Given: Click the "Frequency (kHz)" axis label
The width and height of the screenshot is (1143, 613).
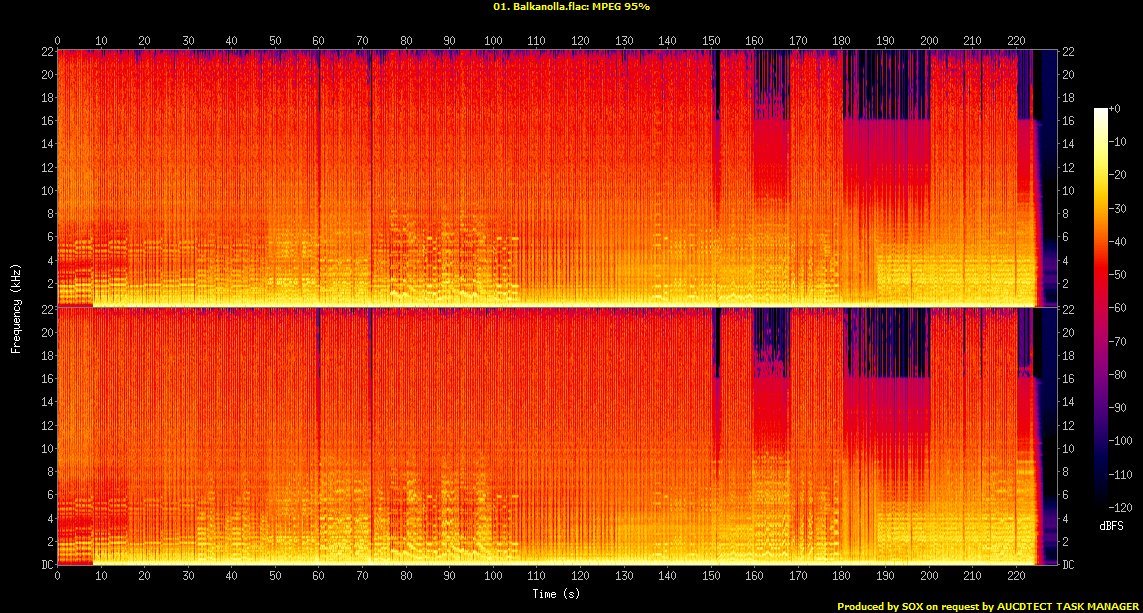Looking at the screenshot, I should point(16,306).
